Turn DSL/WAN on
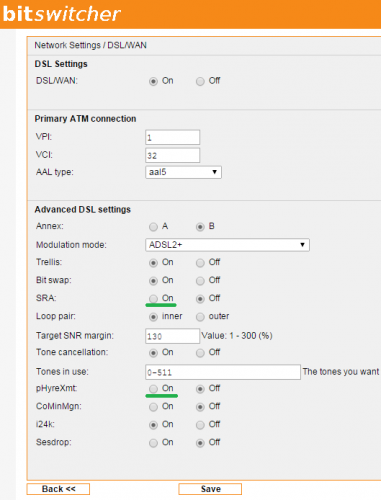The width and height of the screenshot is (381, 500). pos(153,81)
